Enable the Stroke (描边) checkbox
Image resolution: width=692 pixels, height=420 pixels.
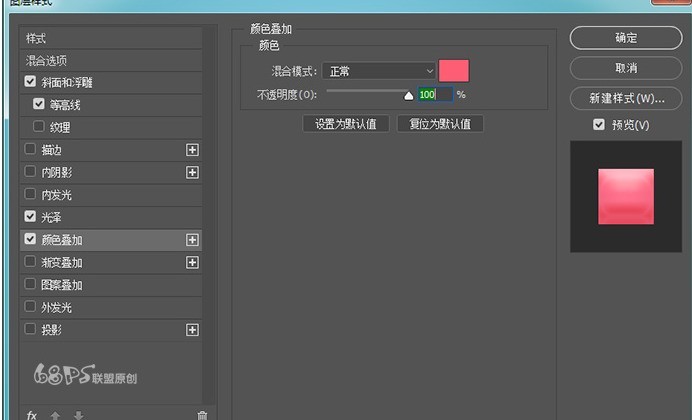point(30,149)
